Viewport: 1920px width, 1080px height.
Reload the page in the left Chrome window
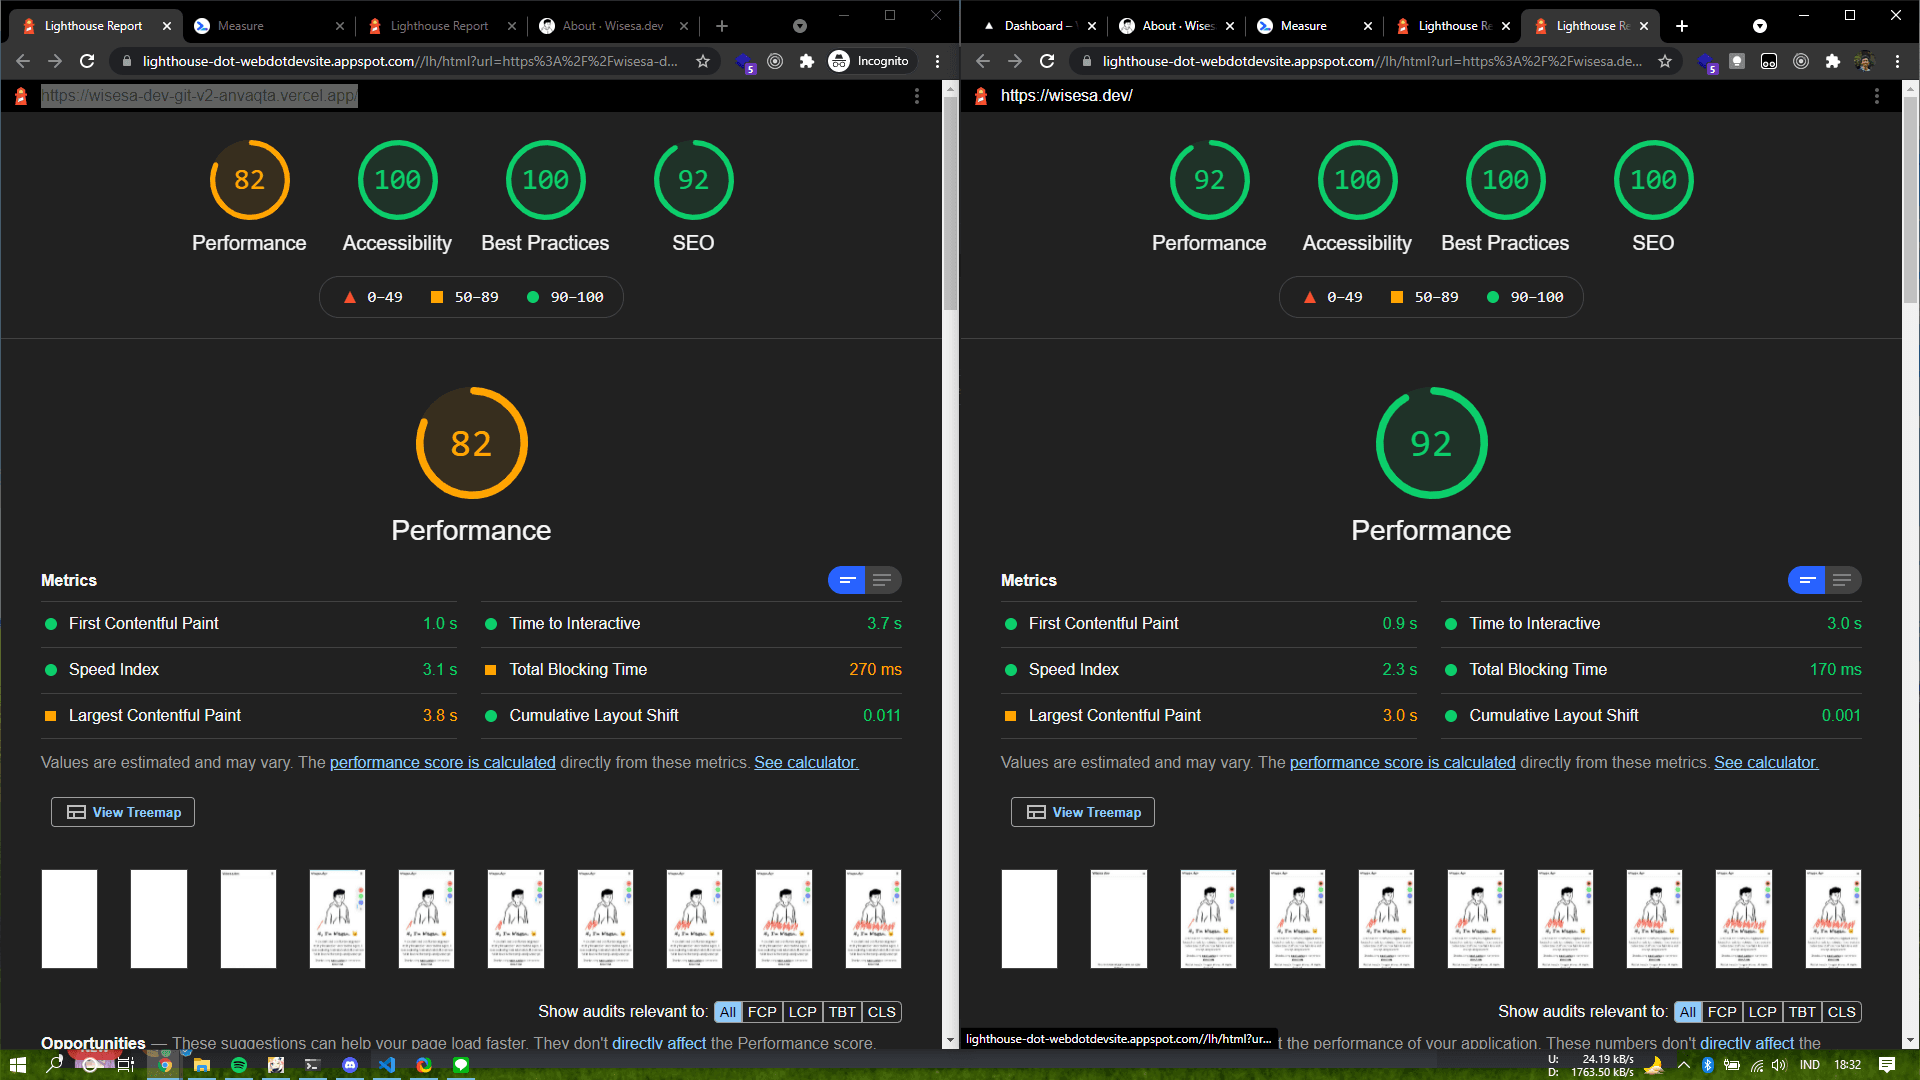(87, 61)
